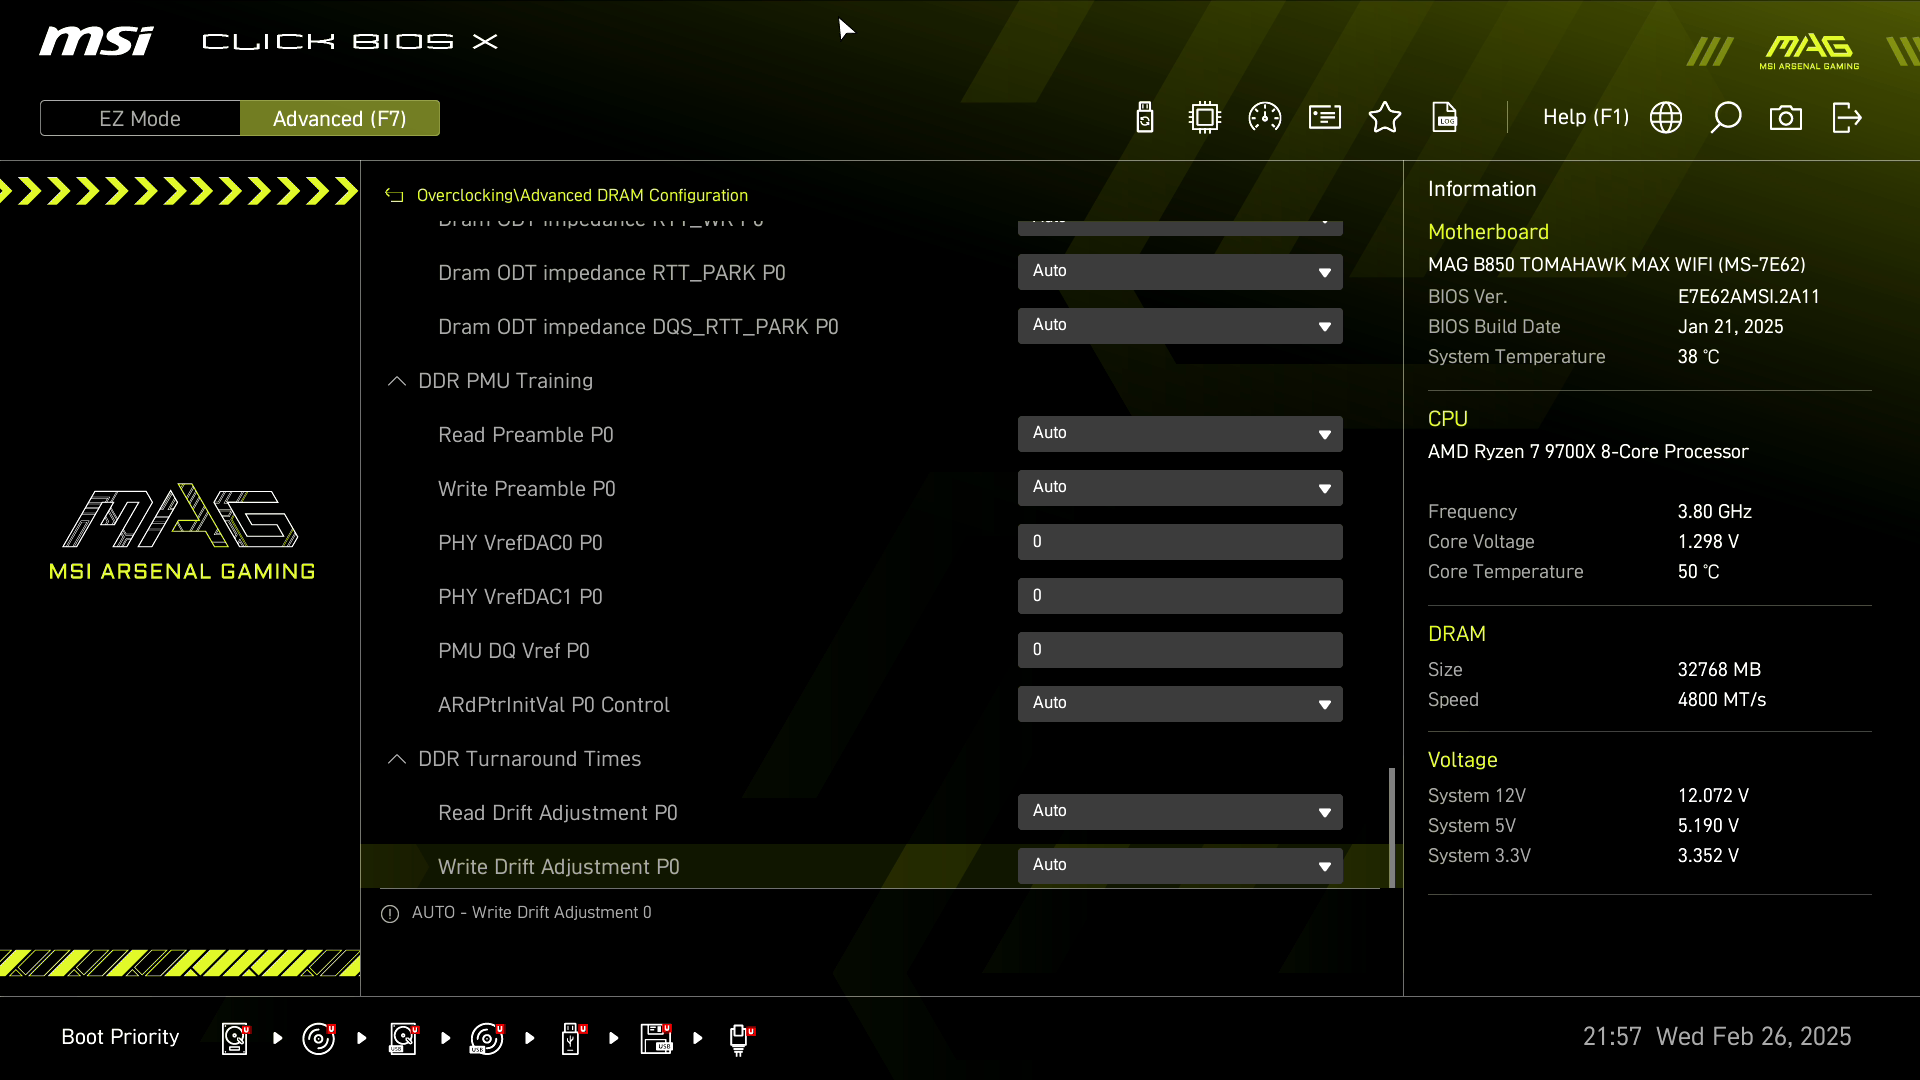Click the info icon beside AUTO description
Screen dimensions: 1920x1080
pos(390,913)
